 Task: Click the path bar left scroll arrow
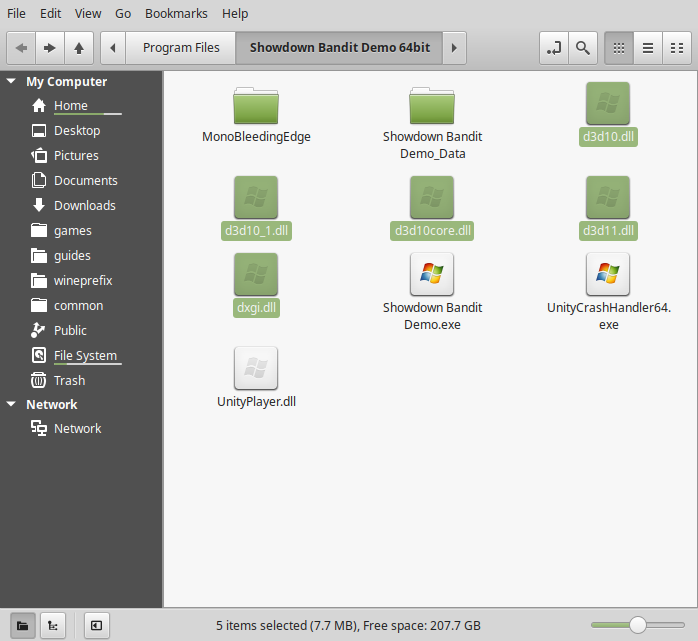pos(113,48)
